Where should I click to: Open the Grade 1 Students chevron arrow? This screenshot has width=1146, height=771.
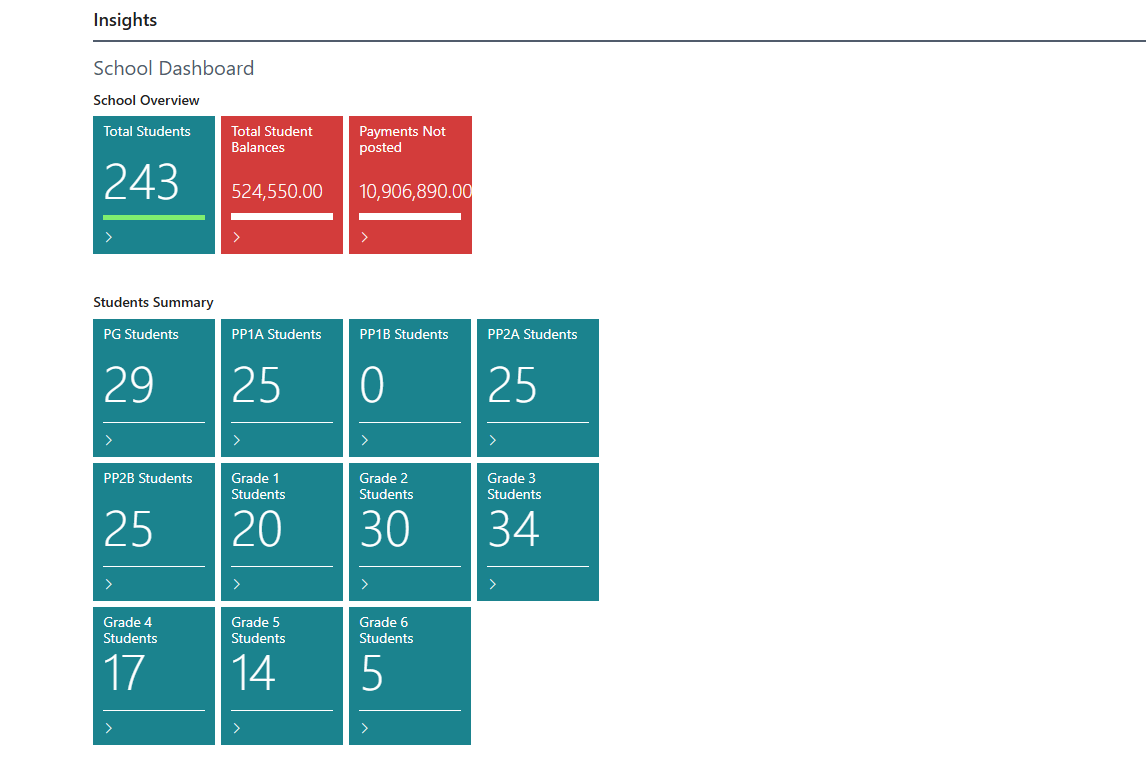[237, 584]
